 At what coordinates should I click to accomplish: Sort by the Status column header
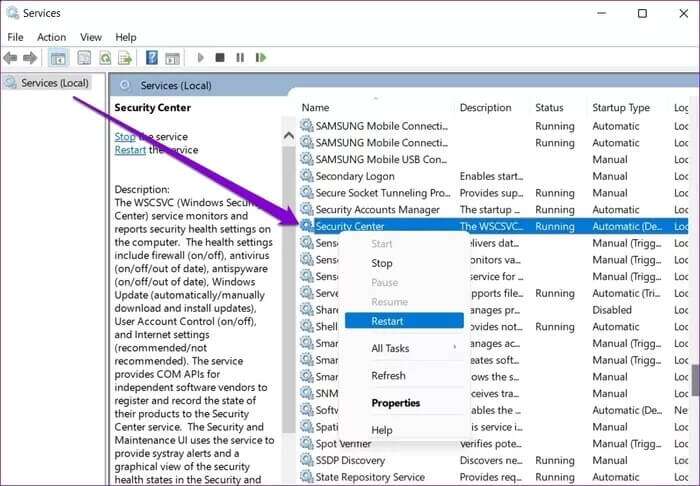click(x=549, y=108)
